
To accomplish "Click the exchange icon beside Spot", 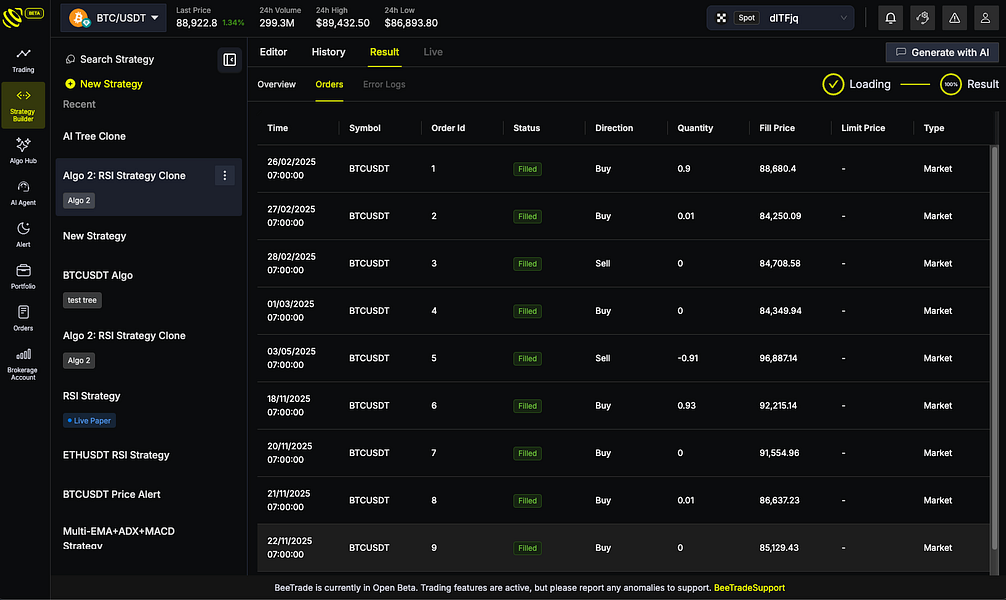I will pyautogui.click(x=721, y=18).
